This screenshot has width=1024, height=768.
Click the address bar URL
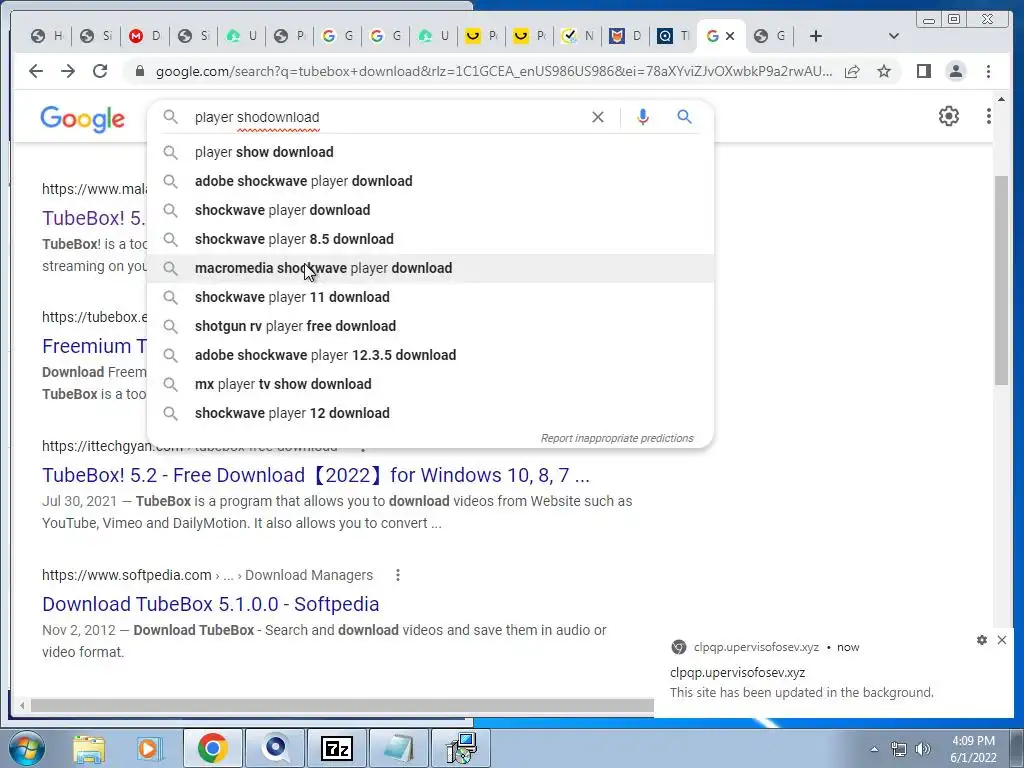pyautogui.click(x=494, y=71)
